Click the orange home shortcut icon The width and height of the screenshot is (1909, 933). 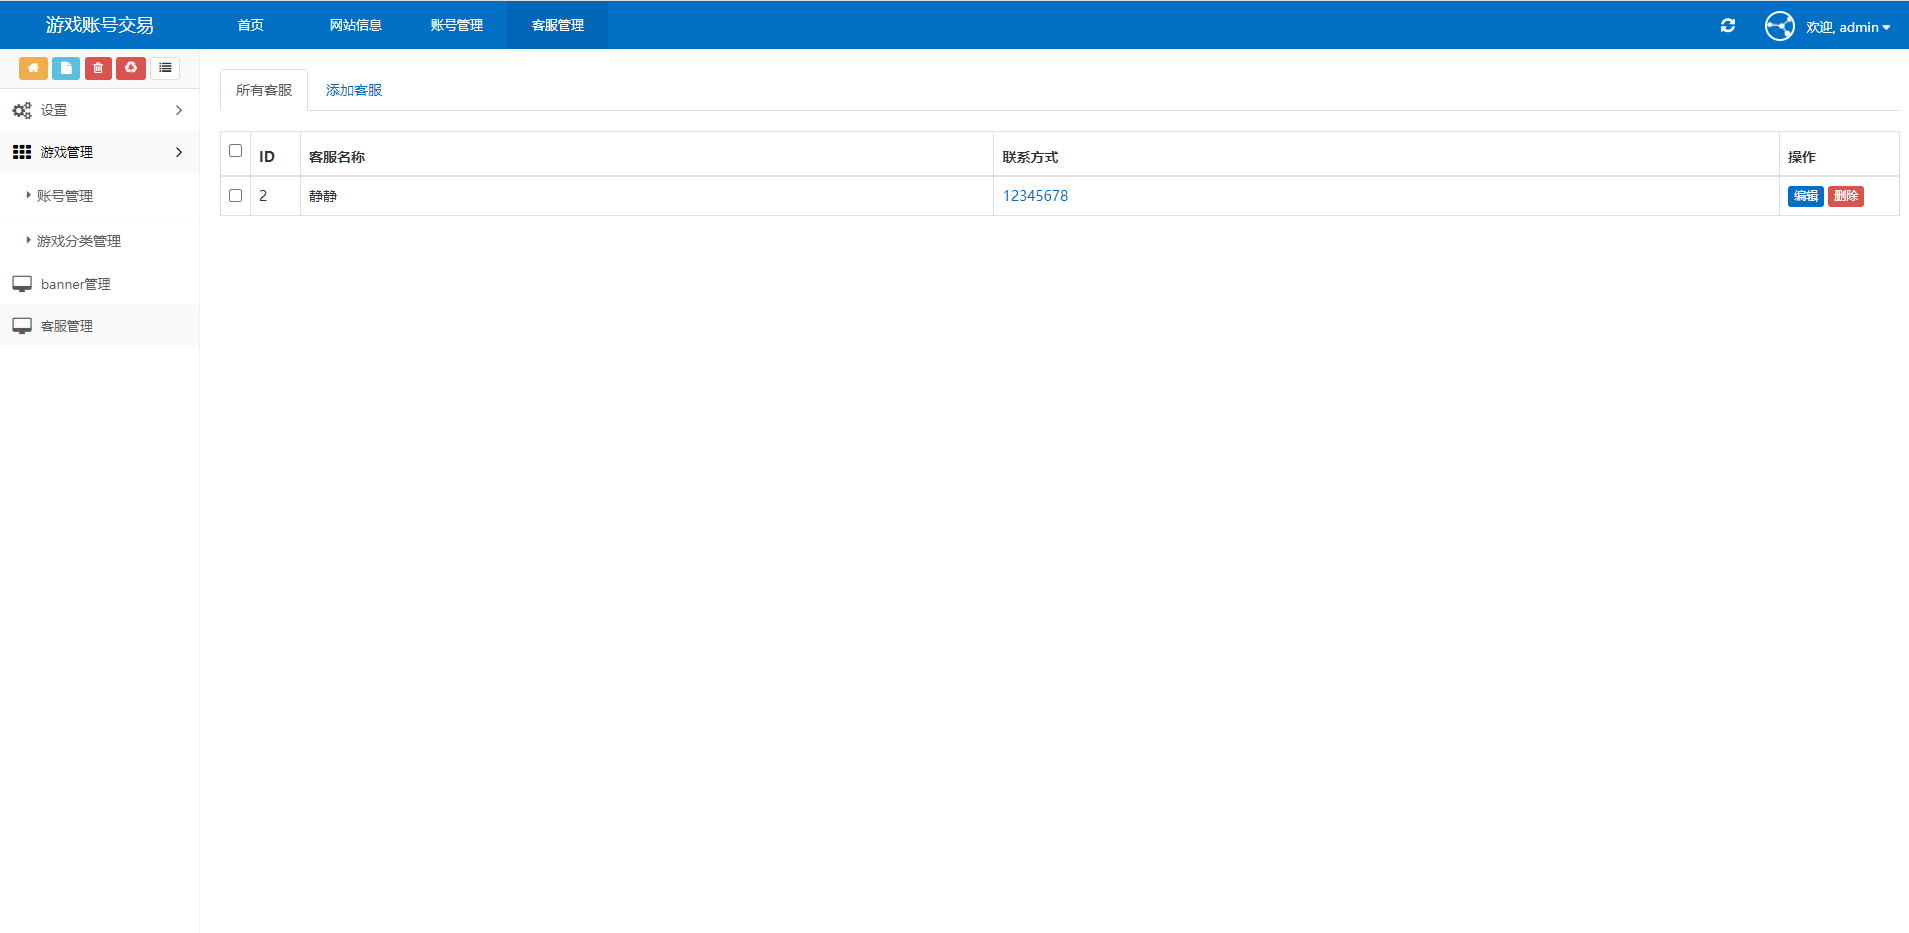click(33, 68)
